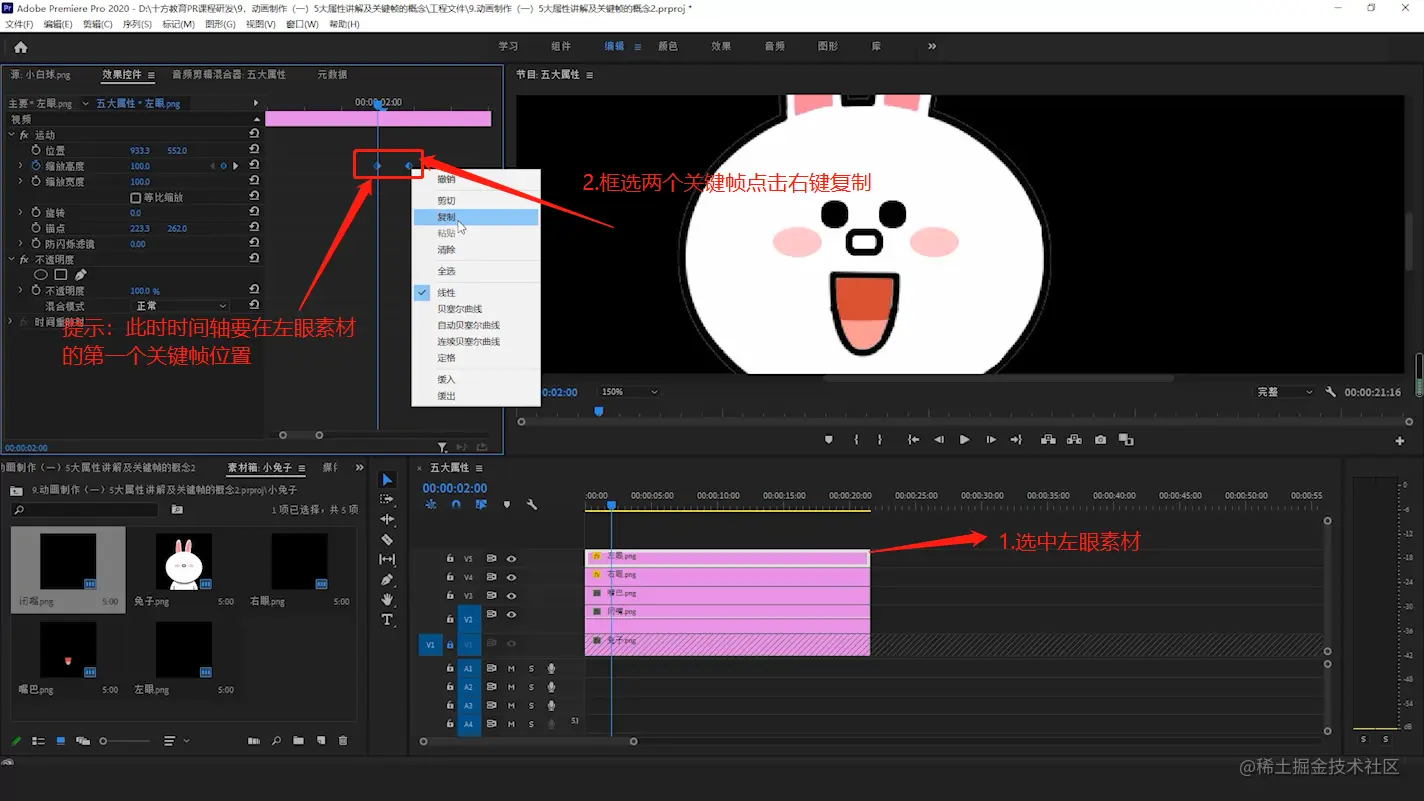Switch to 元数据 tab
The height and width of the screenshot is (801, 1424).
pos(332,75)
